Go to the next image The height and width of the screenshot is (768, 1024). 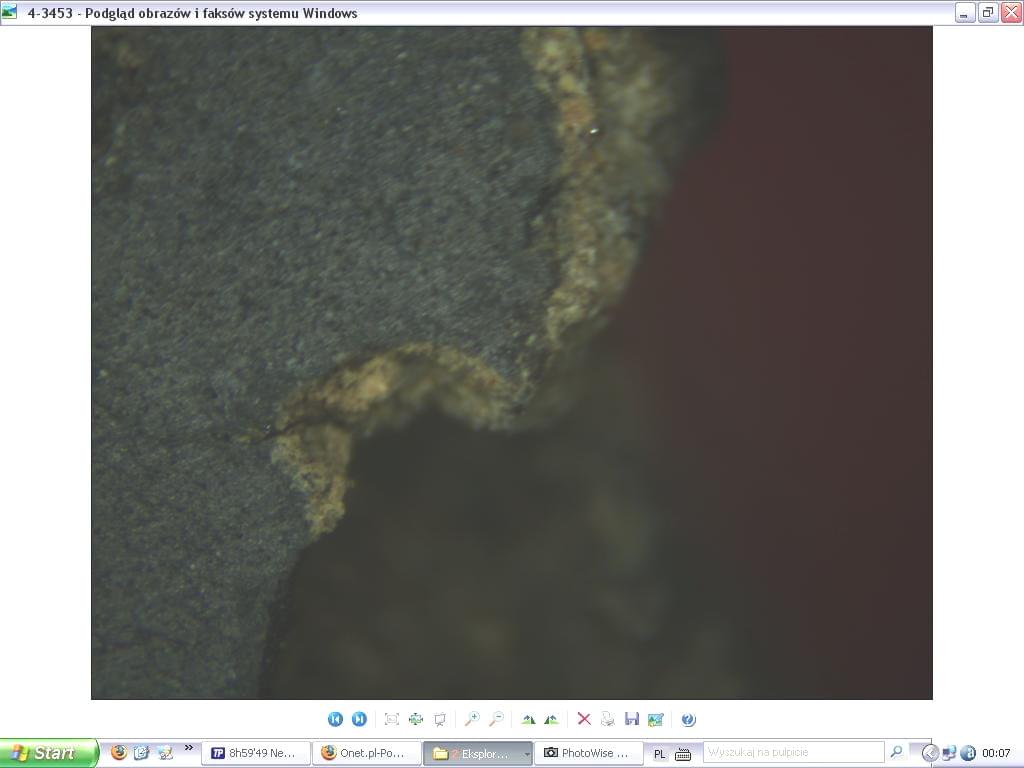coord(359,719)
